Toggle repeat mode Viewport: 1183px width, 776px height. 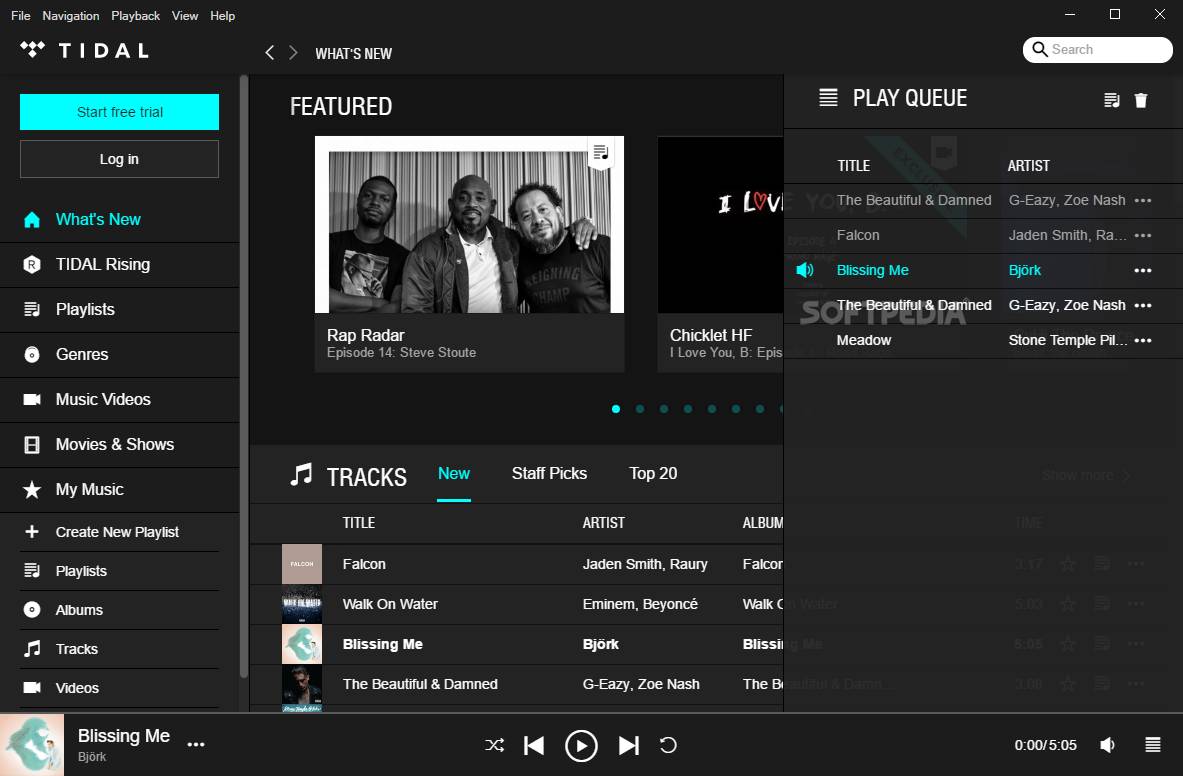click(668, 746)
